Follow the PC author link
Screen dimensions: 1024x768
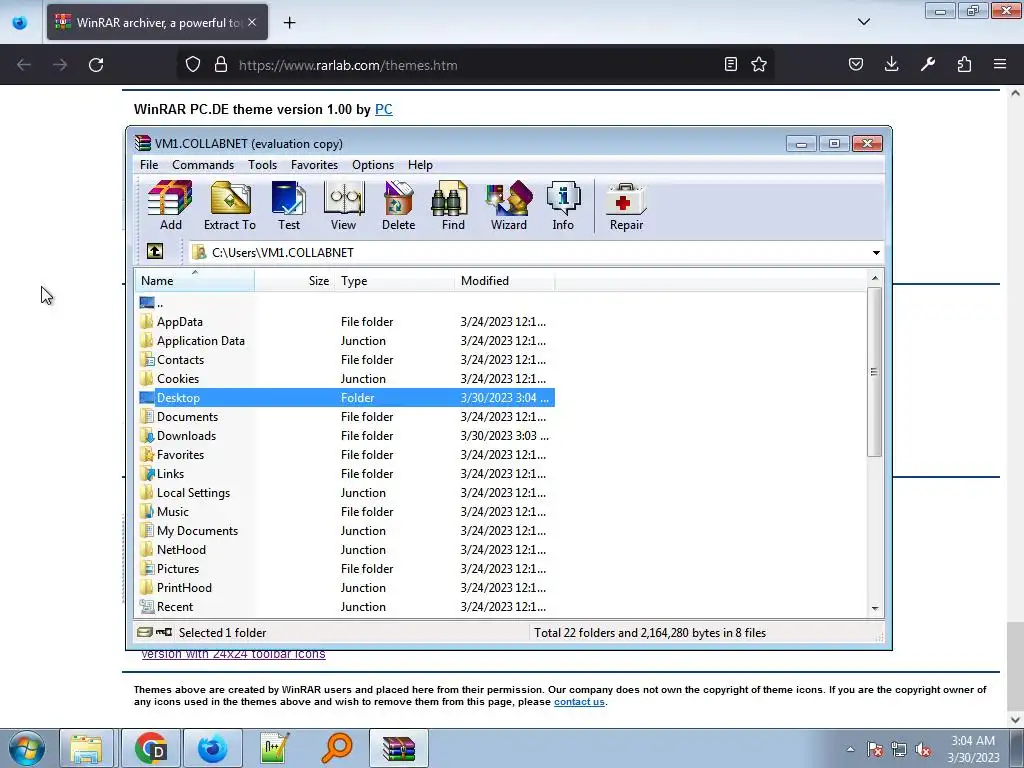383,110
